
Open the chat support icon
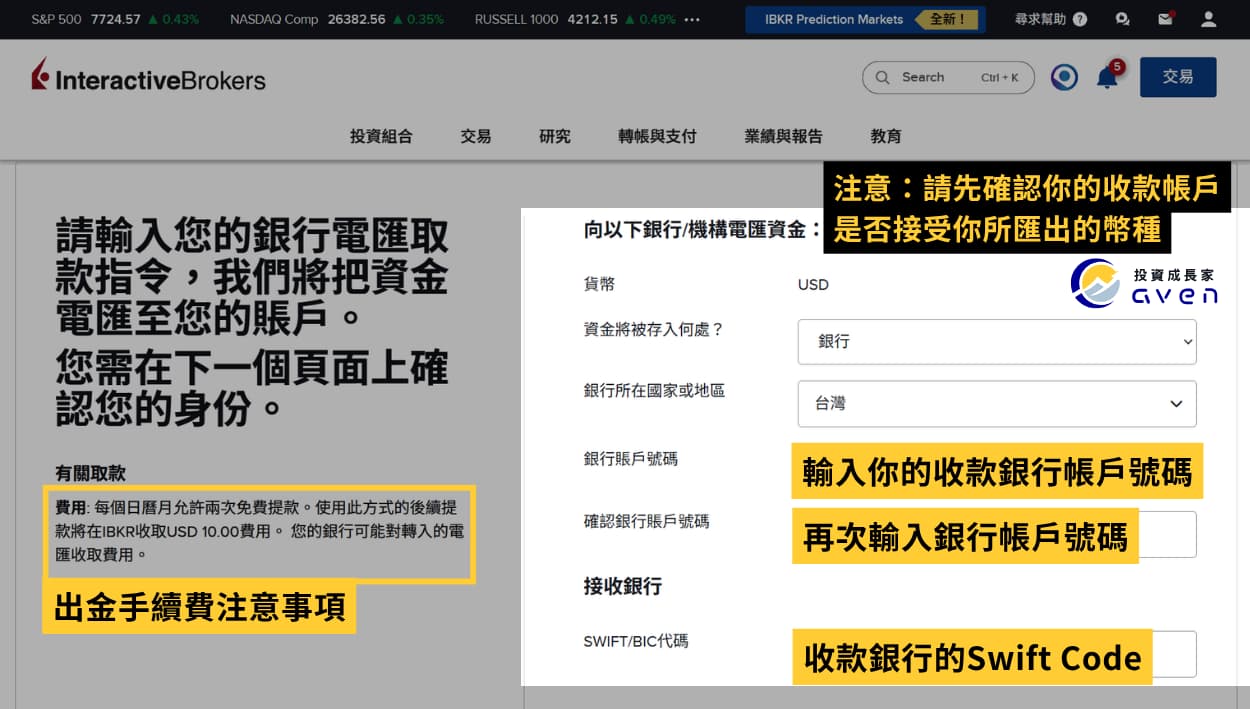[x=1123, y=19]
